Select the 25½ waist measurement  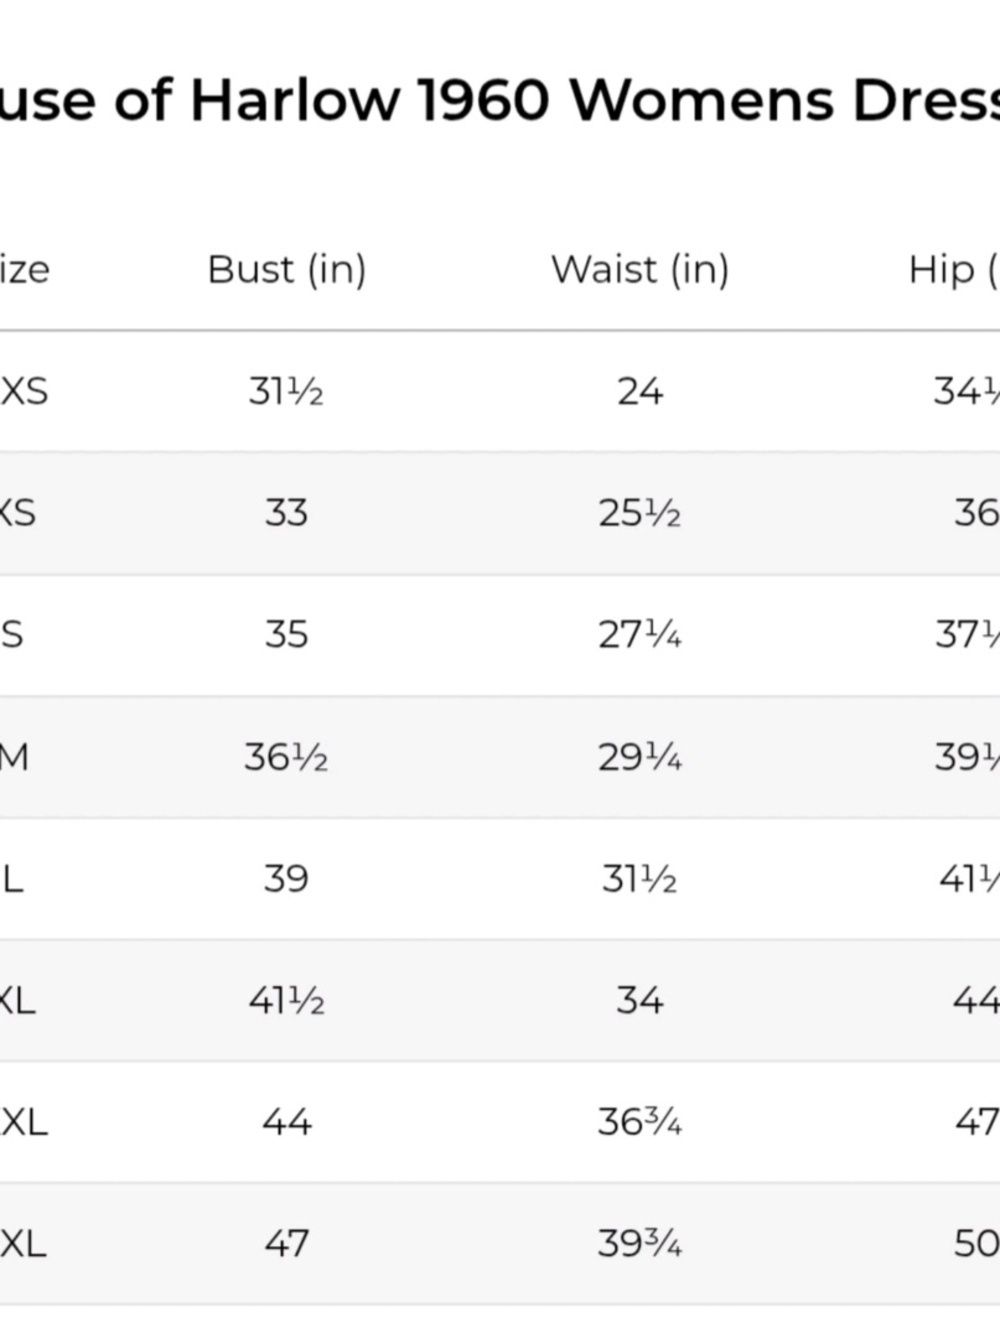640,513
